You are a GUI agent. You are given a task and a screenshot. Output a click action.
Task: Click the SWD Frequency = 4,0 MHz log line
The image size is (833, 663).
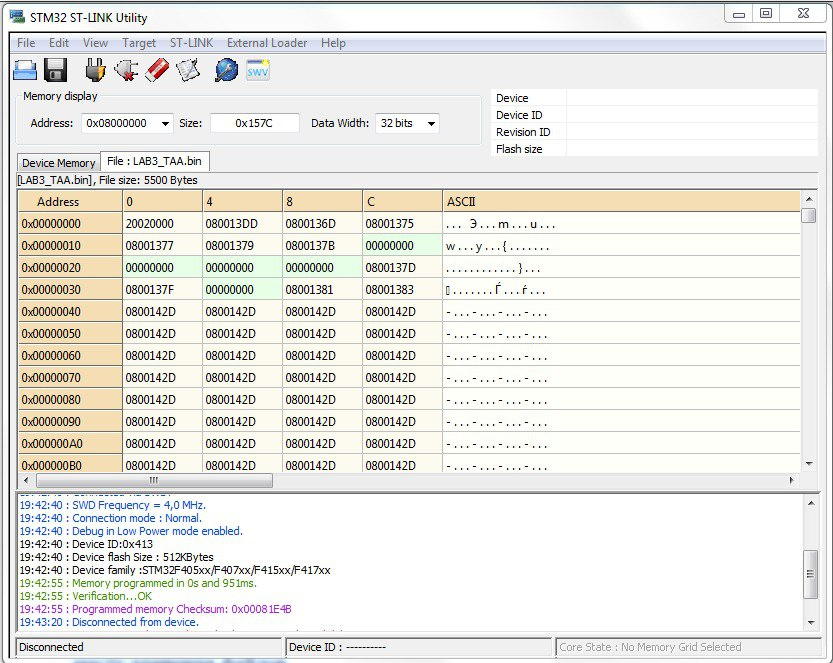pos(112,505)
